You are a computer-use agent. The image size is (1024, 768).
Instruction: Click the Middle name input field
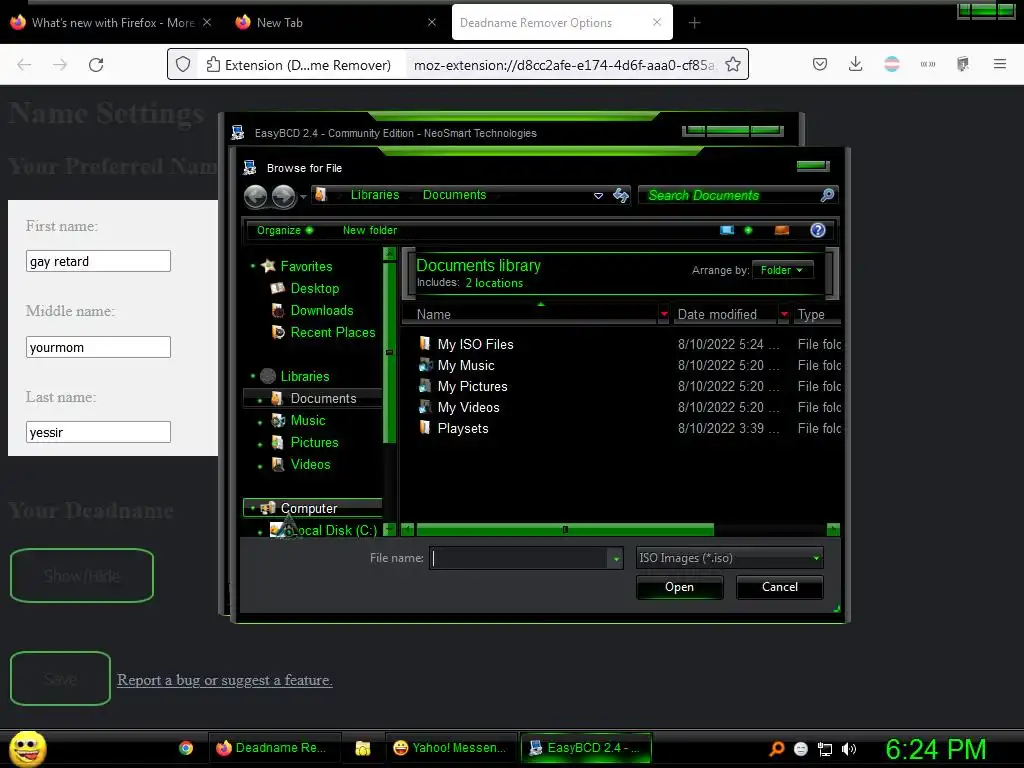click(98, 347)
